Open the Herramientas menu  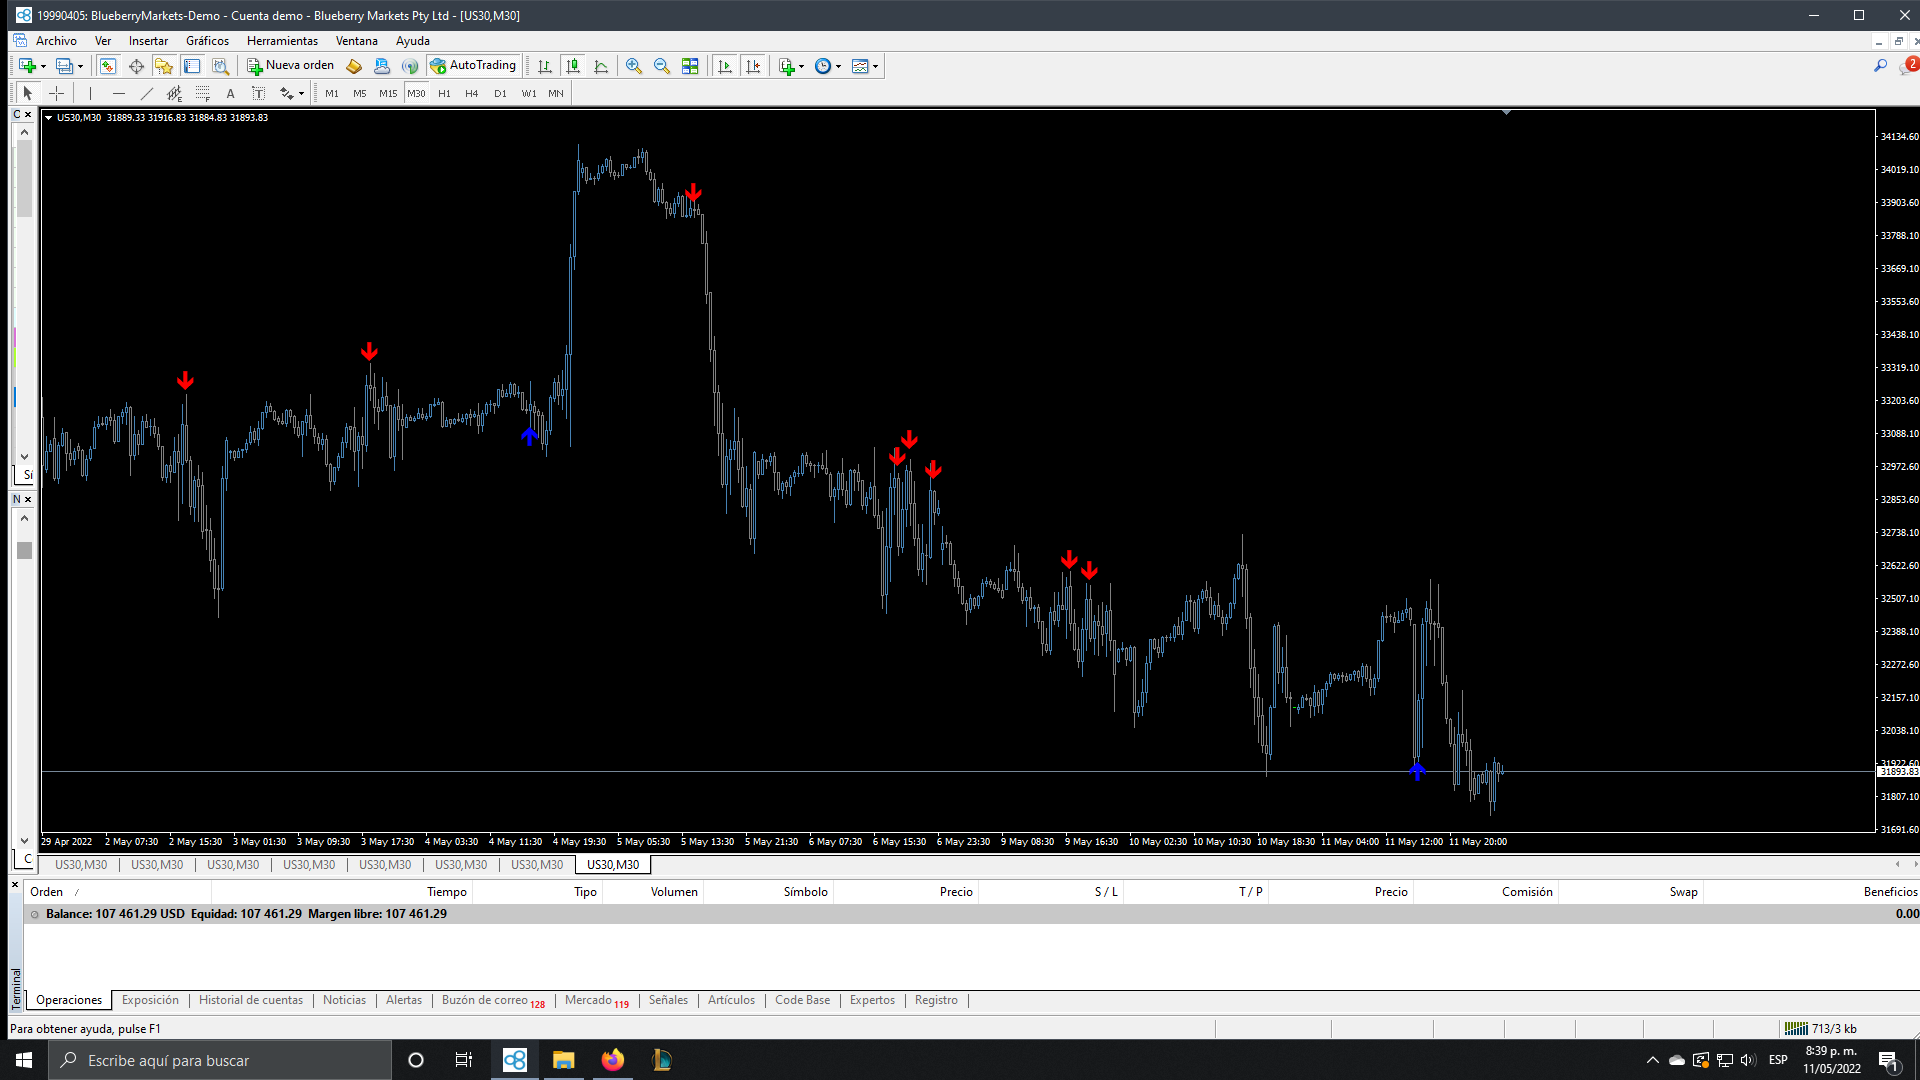tap(282, 41)
